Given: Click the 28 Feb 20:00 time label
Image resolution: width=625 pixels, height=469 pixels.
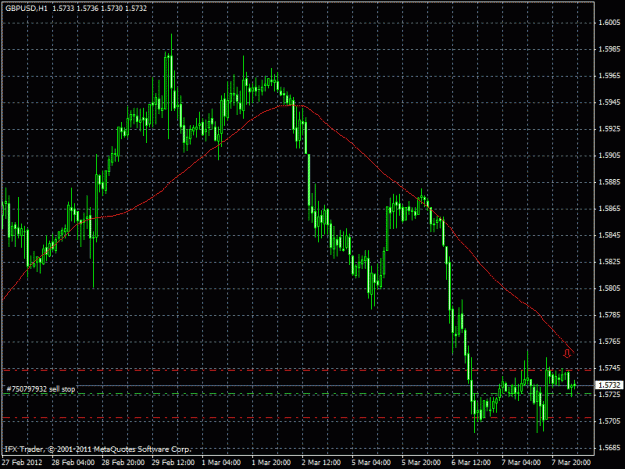Looking at the screenshot, I should point(123,462).
